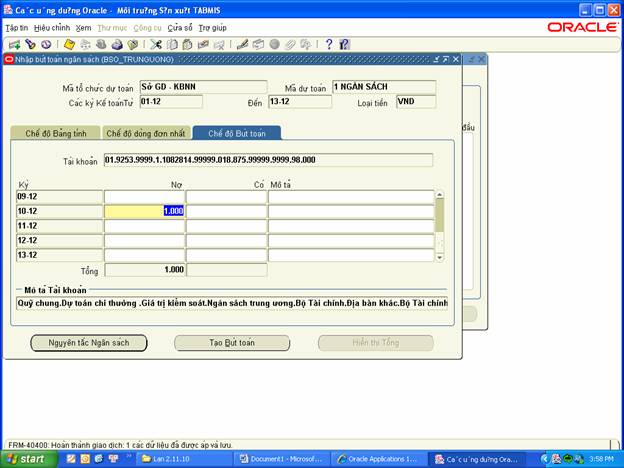Click the Nợ cell for period 09-12
The height and width of the screenshot is (468, 624).
pos(144,197)
